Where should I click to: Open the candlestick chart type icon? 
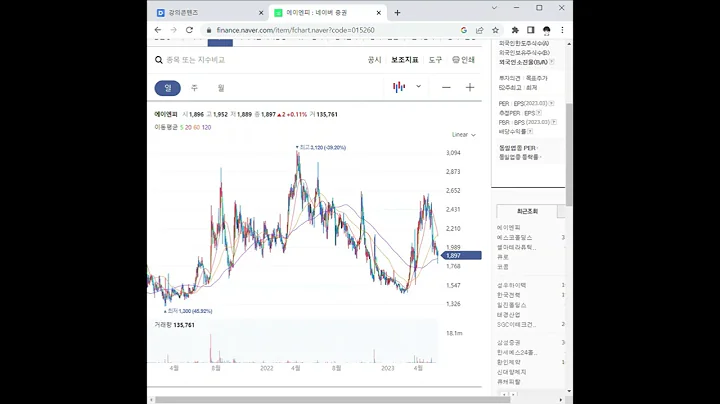click(x=399, y=87)
